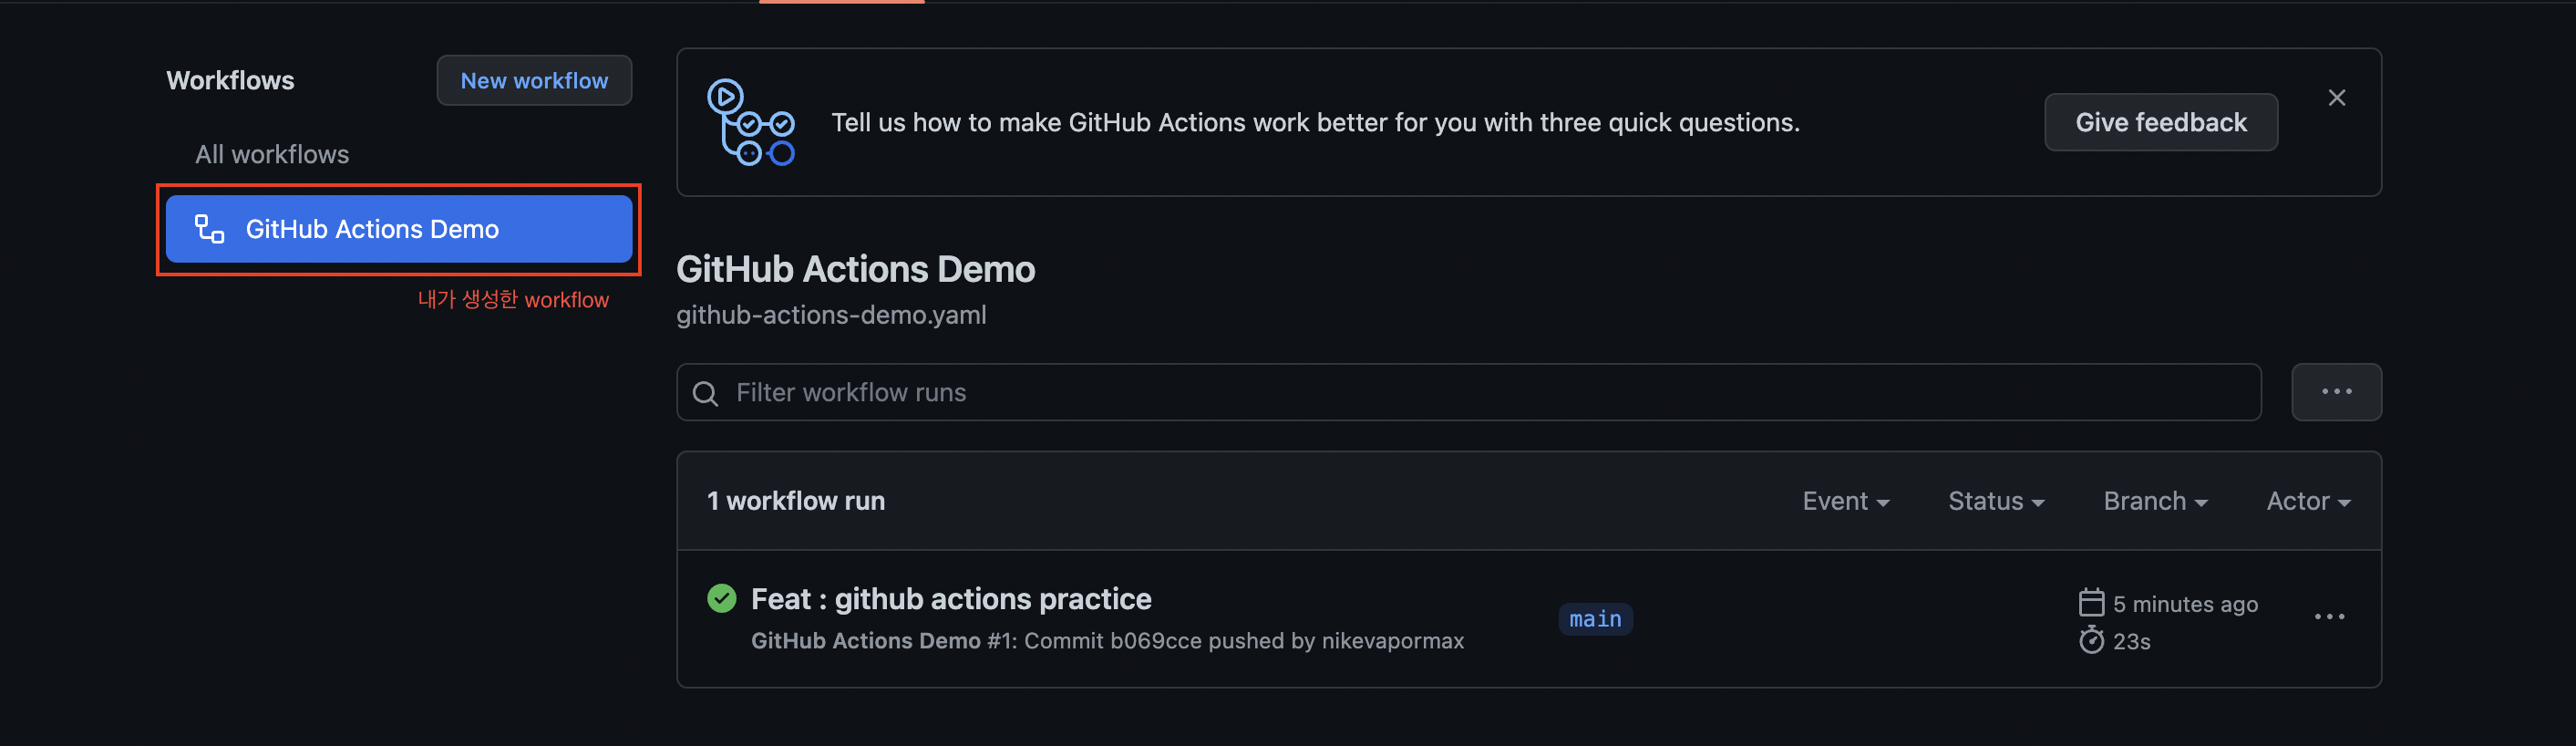
Task: Click the calendar icon near 5 minutes ago
Action: coord(2091,603)
